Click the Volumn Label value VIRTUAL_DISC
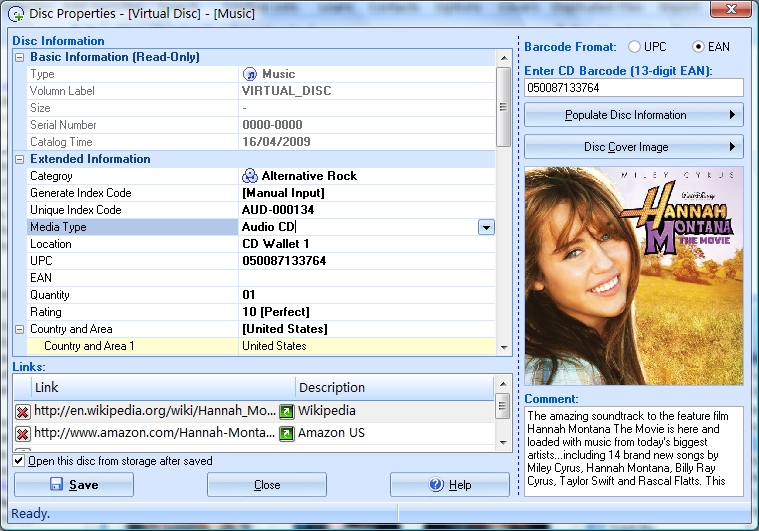This screenshot has height=531, width=759. tap(287, 91)
